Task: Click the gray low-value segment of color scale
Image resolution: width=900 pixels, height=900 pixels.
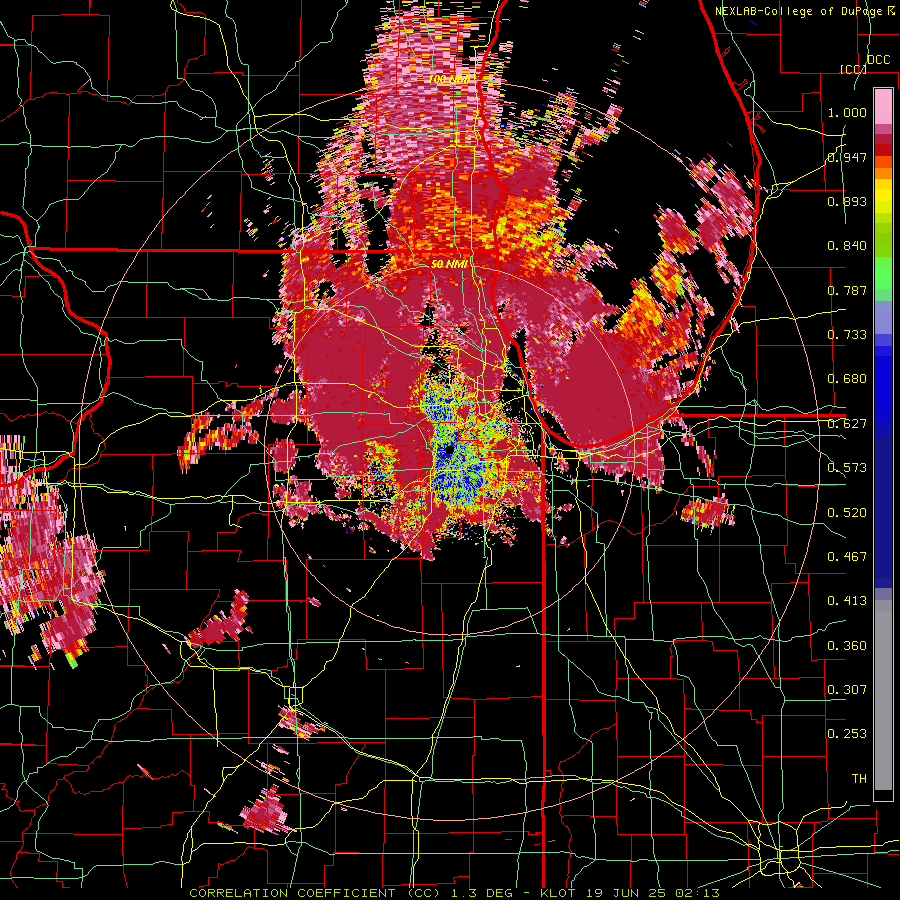Action: 883,695
